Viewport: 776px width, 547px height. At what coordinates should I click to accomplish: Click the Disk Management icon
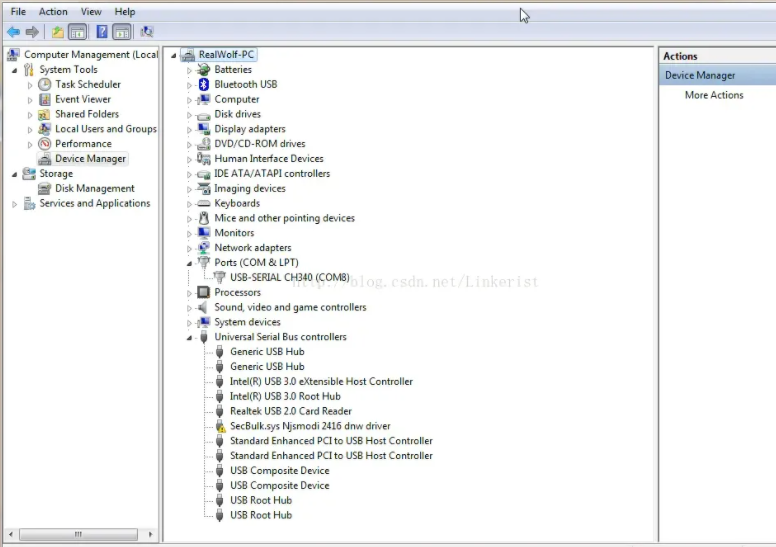45,188
